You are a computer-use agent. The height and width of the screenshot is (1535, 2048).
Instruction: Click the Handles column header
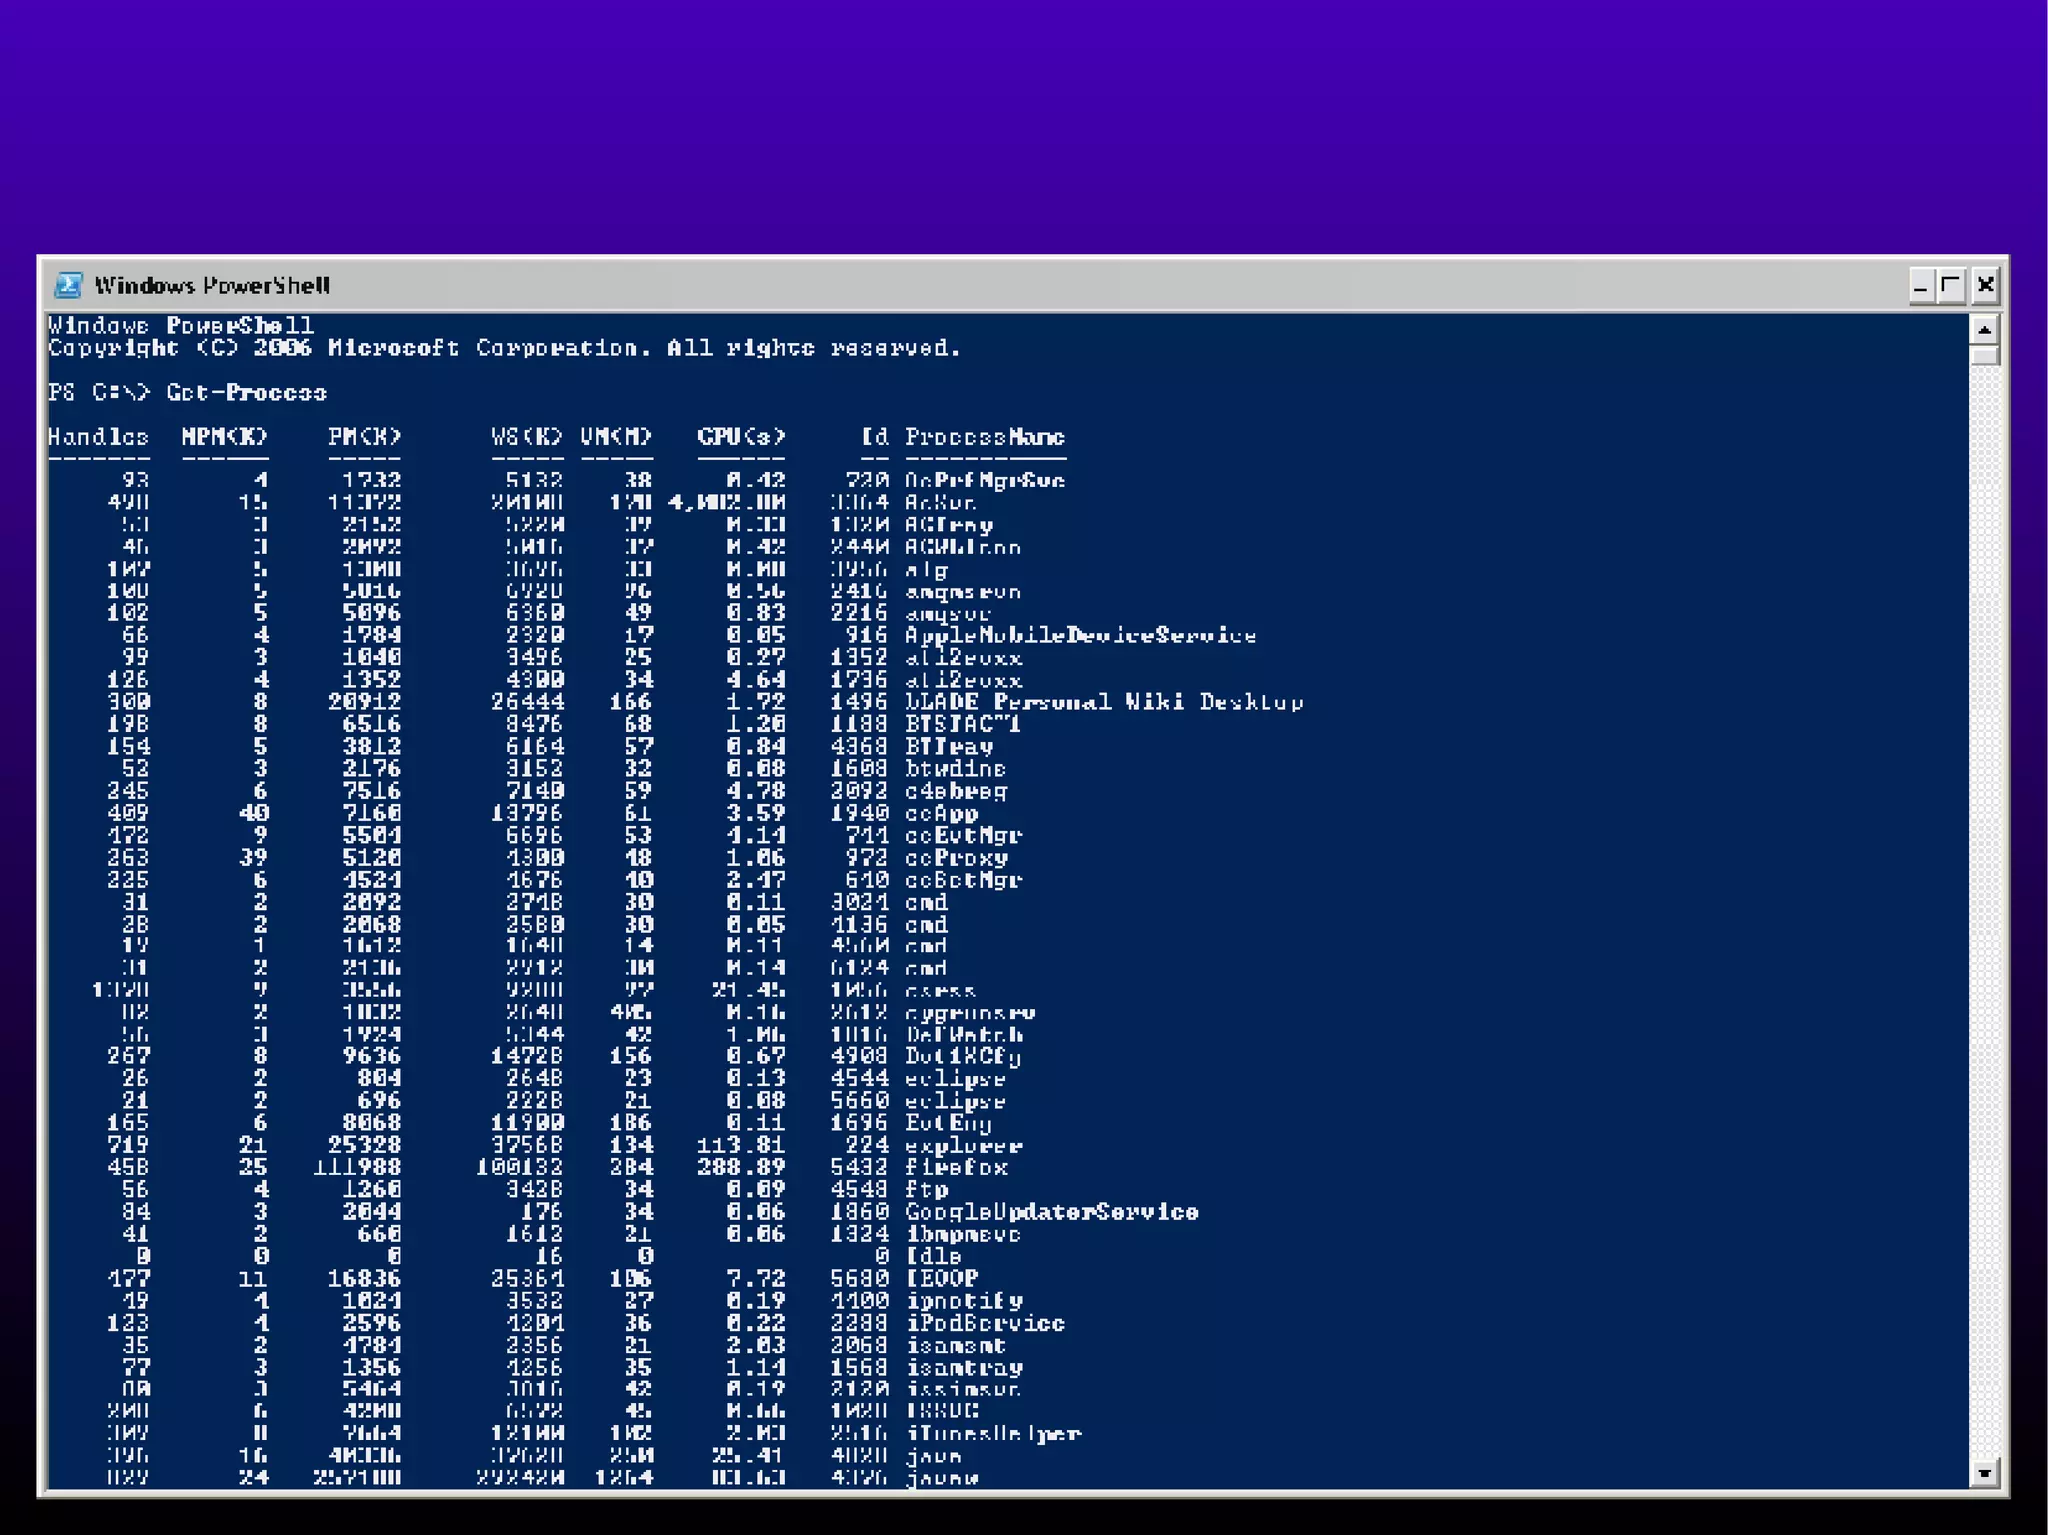coord(98,437)
